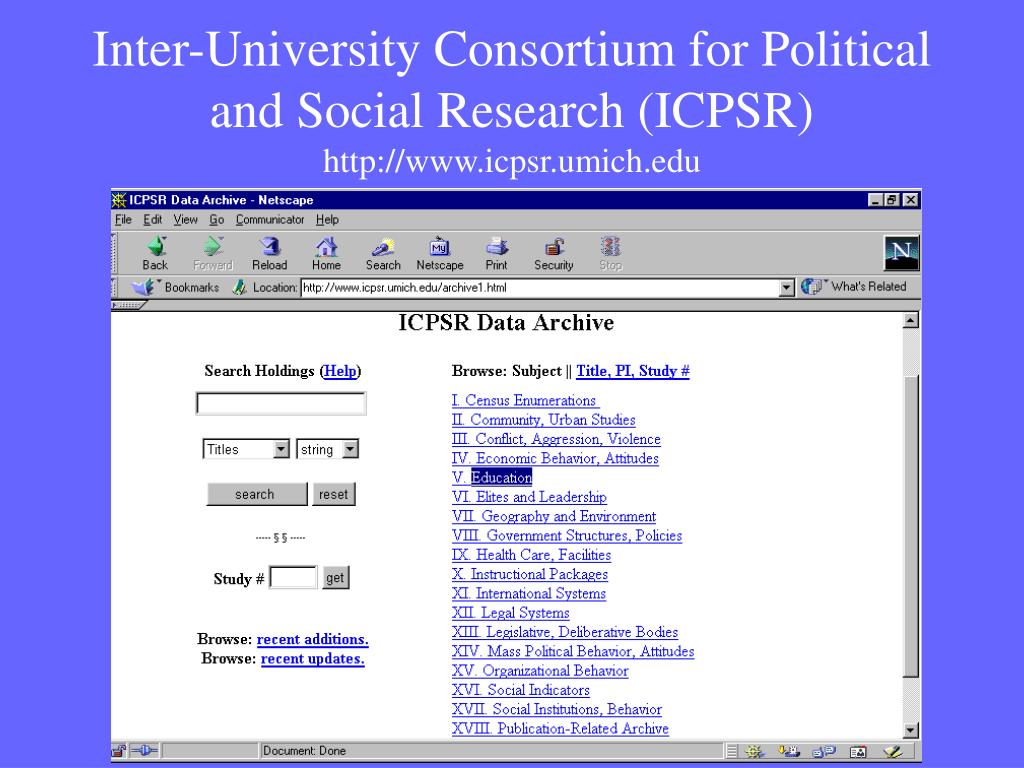1024x768 pixels.
Task: Open XVIII. Publication-Related Archive link
Action: pos(560,729)
